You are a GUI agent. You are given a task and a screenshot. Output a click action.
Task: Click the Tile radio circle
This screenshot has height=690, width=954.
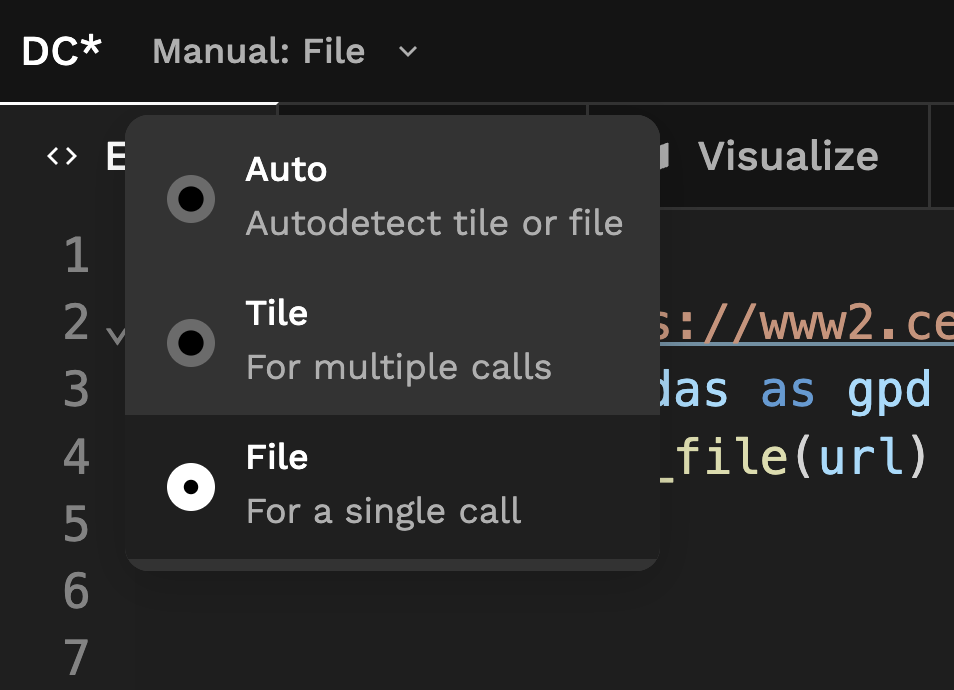191,343
